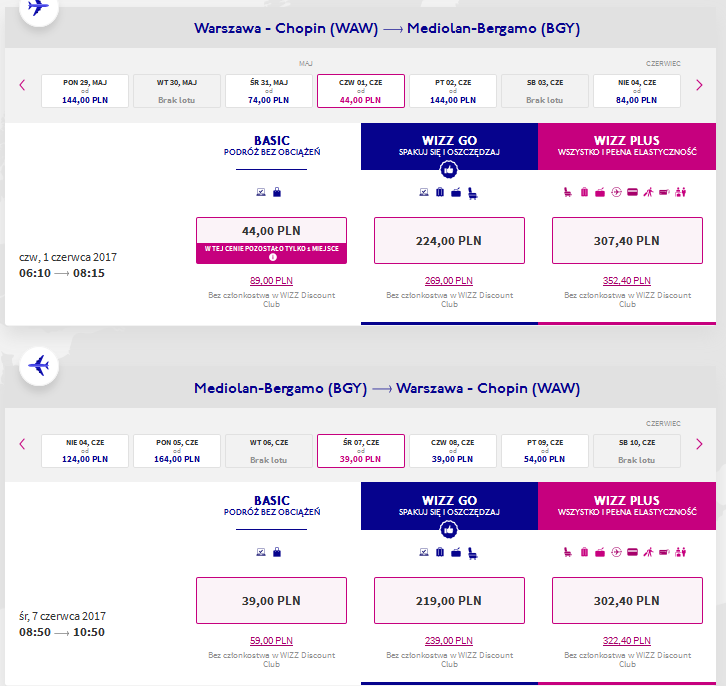Image resolution: width=726 pixels, height=686 pixels.
Task: Click the return WIZZ GO checked suitcase icon
Action: click(440, 552)
